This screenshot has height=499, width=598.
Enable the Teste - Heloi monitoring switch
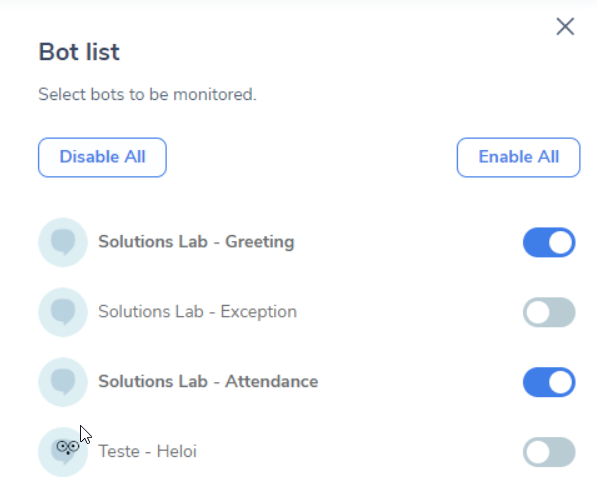coord(549,452)
